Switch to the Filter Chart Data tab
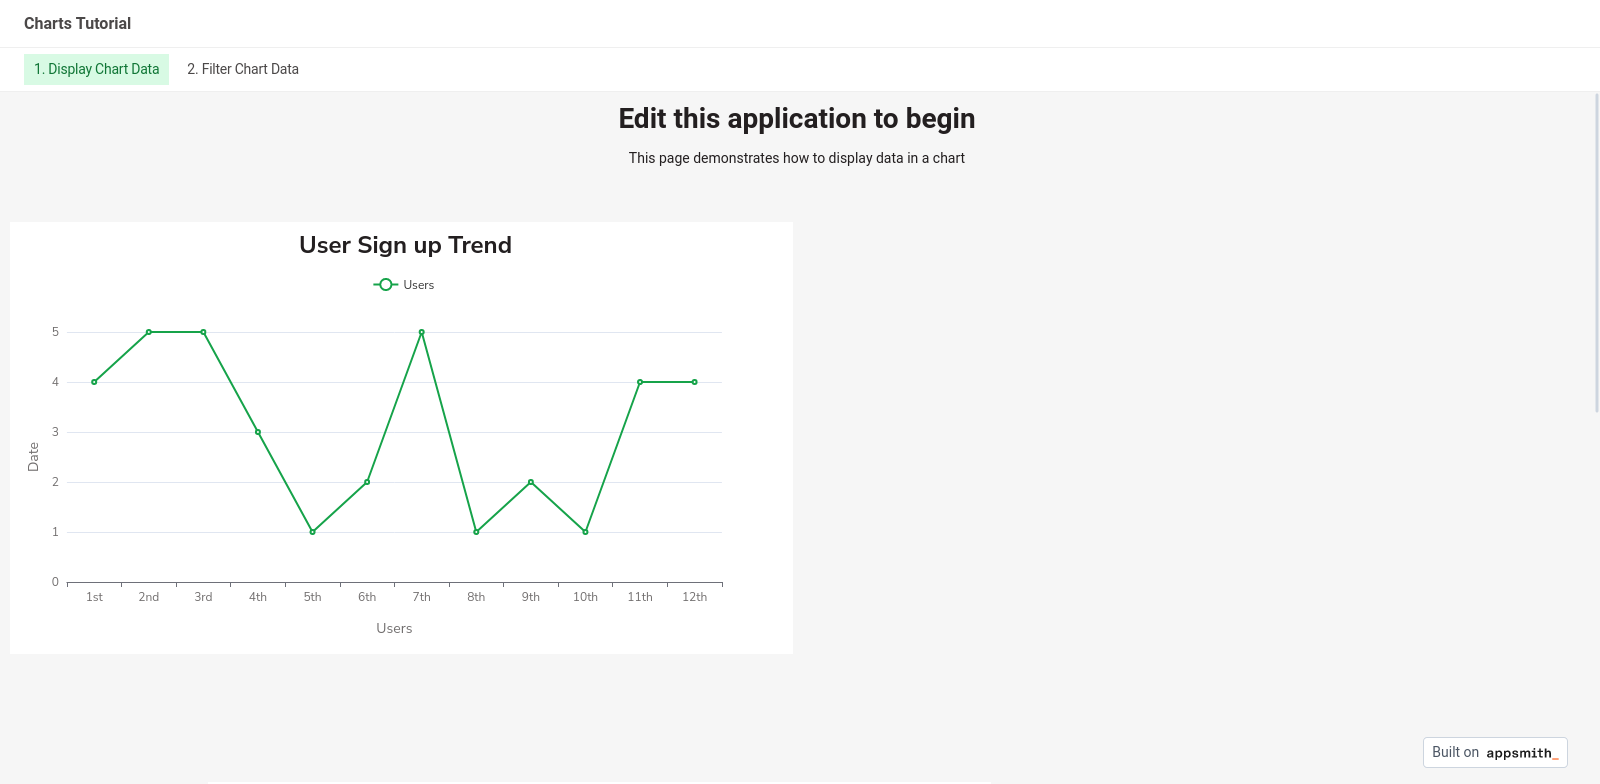Viewport: 1600px width, 784px height. point(243,69)
